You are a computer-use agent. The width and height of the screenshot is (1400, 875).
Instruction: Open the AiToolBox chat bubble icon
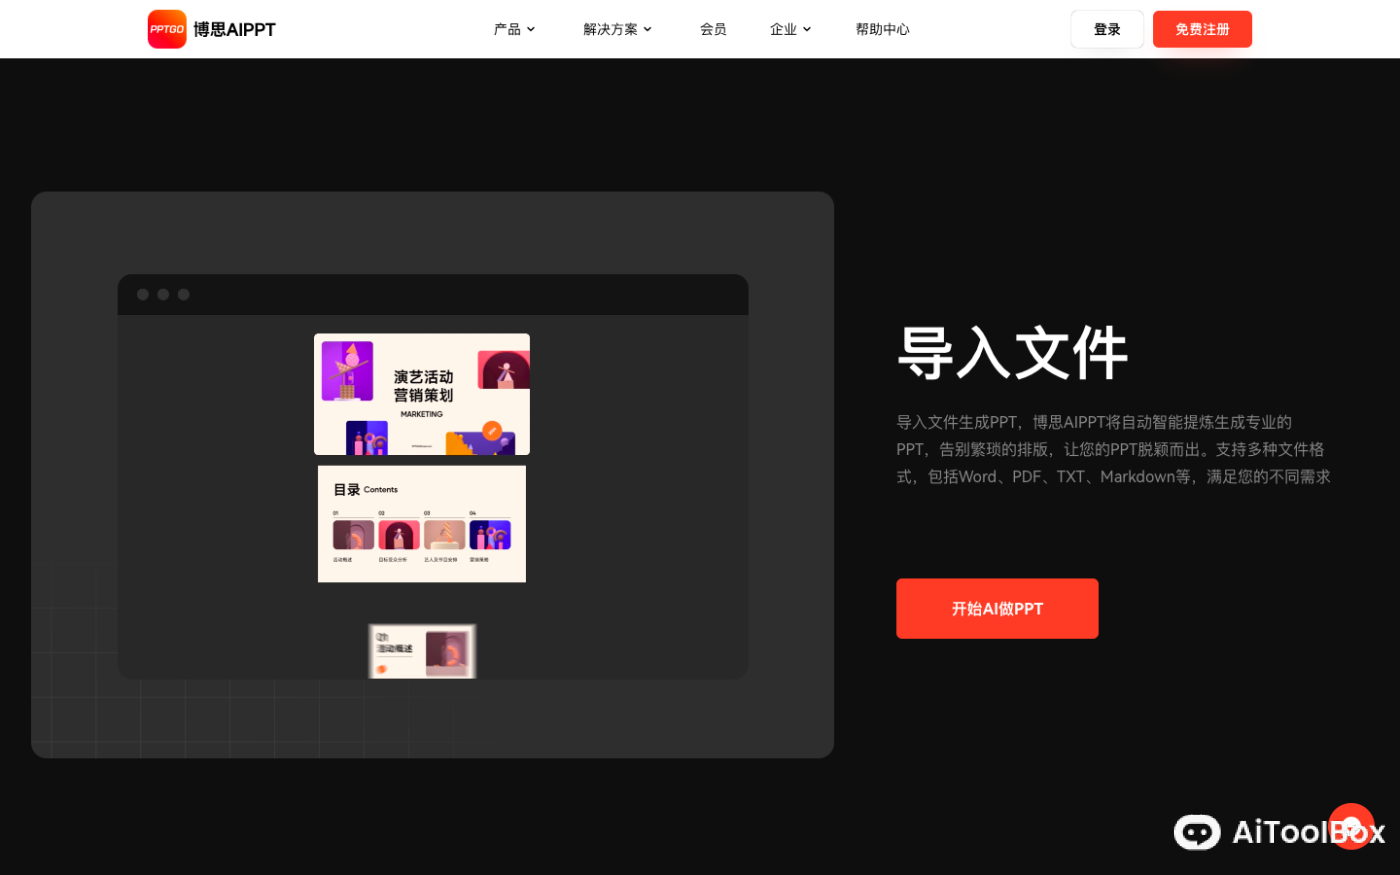pos(1198,832)
